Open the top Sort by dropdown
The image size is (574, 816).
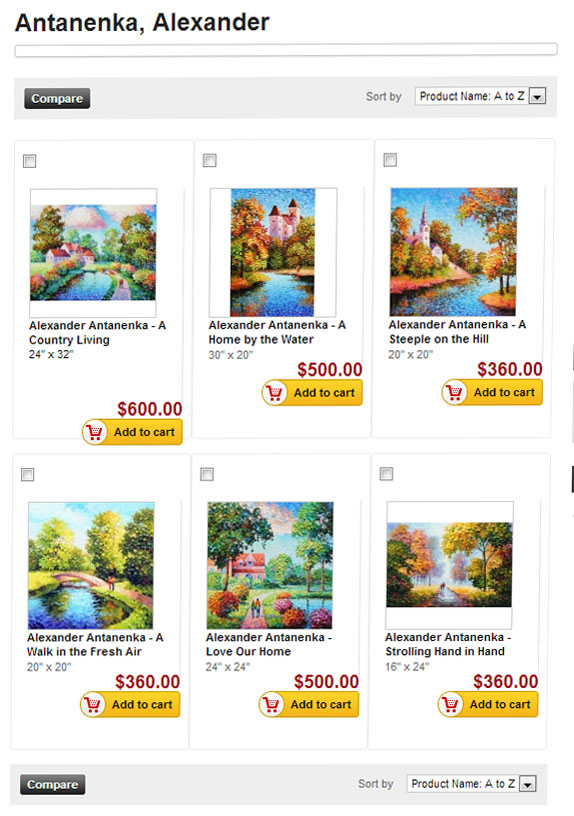[480, 96]
